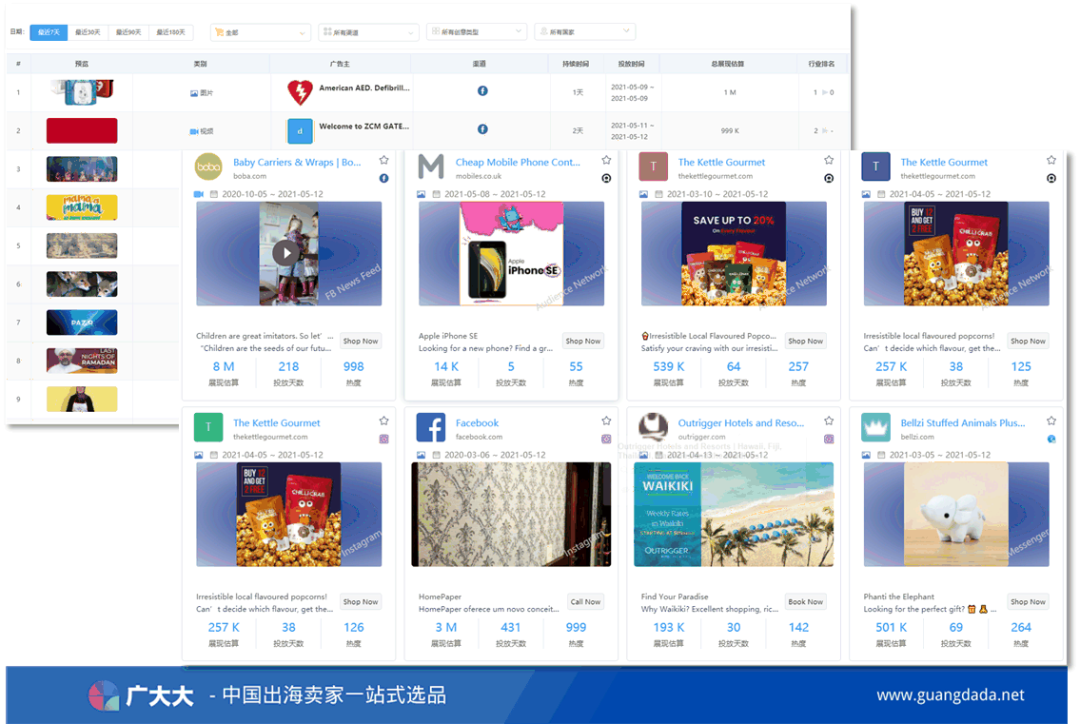This screenshot has width=1080, height=724.
Task: Open the 所有渠道 channel dropdown
Action: click(368, 32)
